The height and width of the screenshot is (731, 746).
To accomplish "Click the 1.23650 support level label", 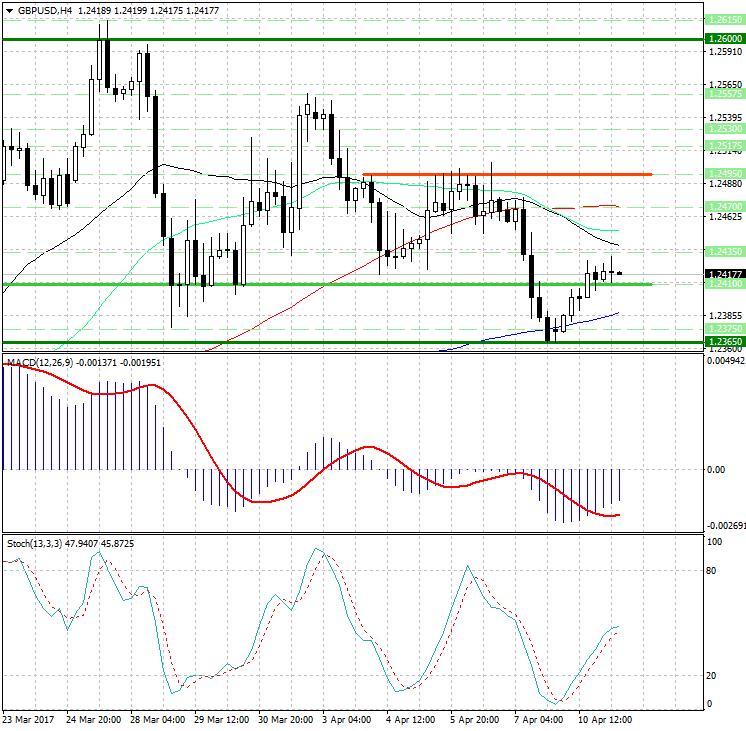I will (x=724, y=342).
